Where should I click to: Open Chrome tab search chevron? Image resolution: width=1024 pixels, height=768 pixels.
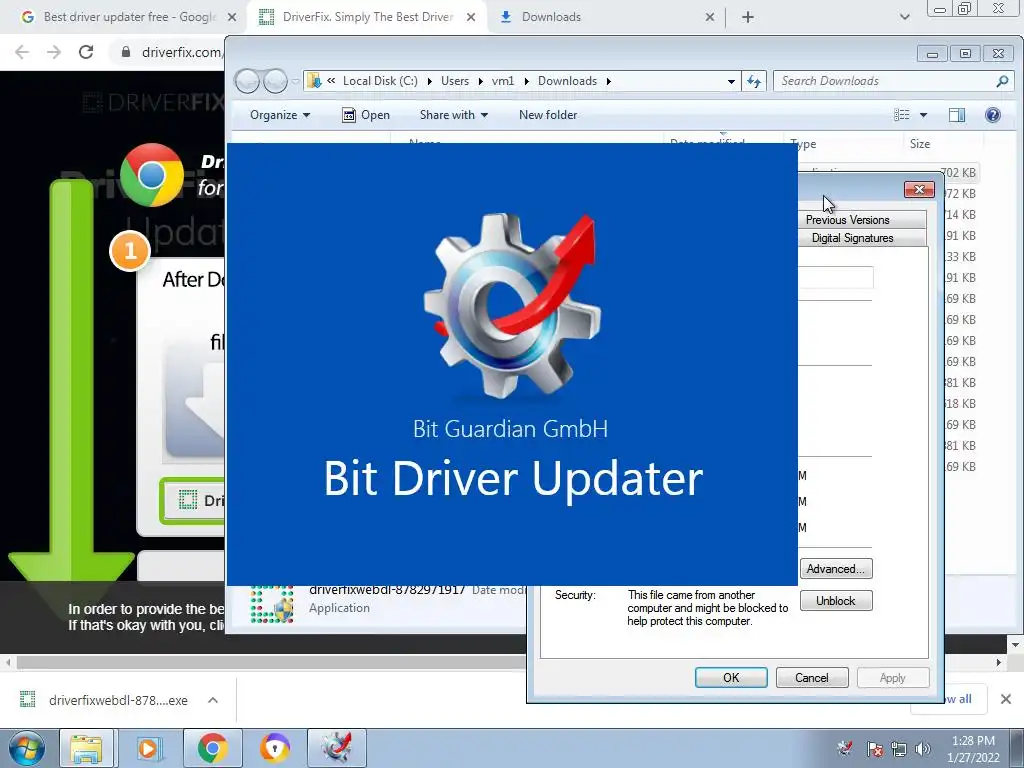click(x=904, y=17)
